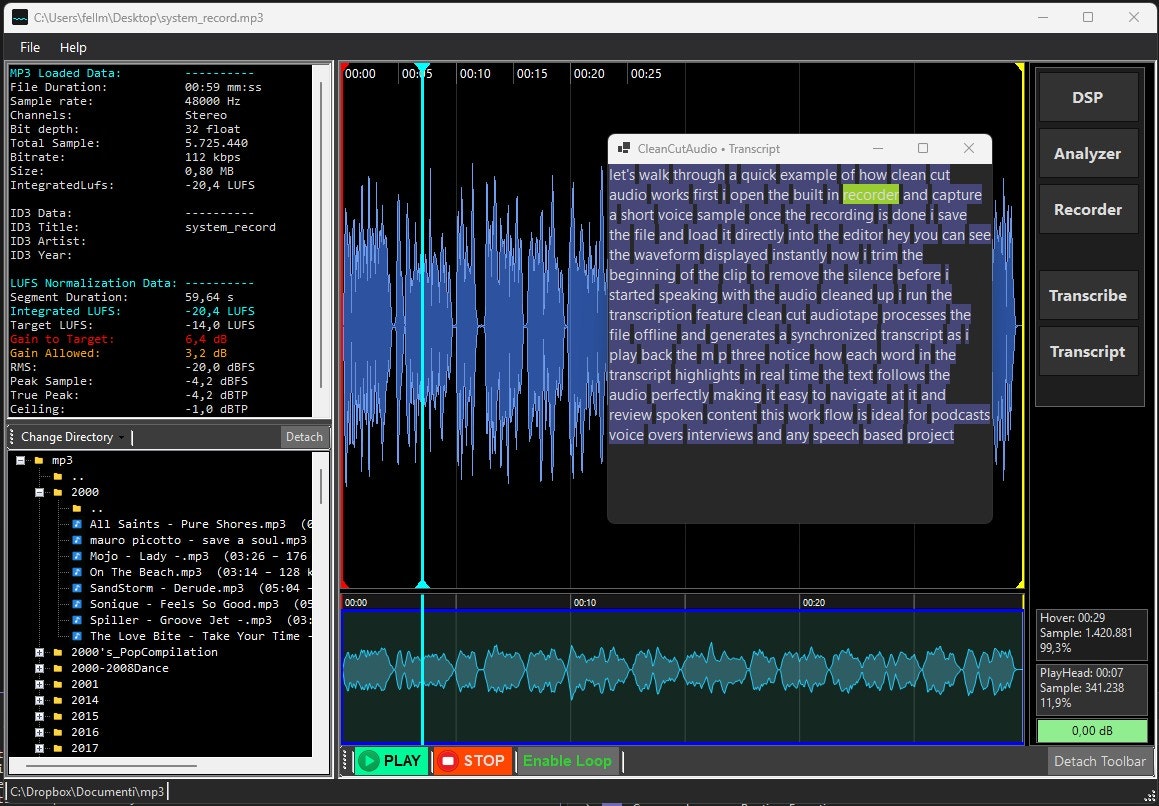Open the Analyzer panel
This screenshot has height=806, width=1159.
pos(1088,153)
